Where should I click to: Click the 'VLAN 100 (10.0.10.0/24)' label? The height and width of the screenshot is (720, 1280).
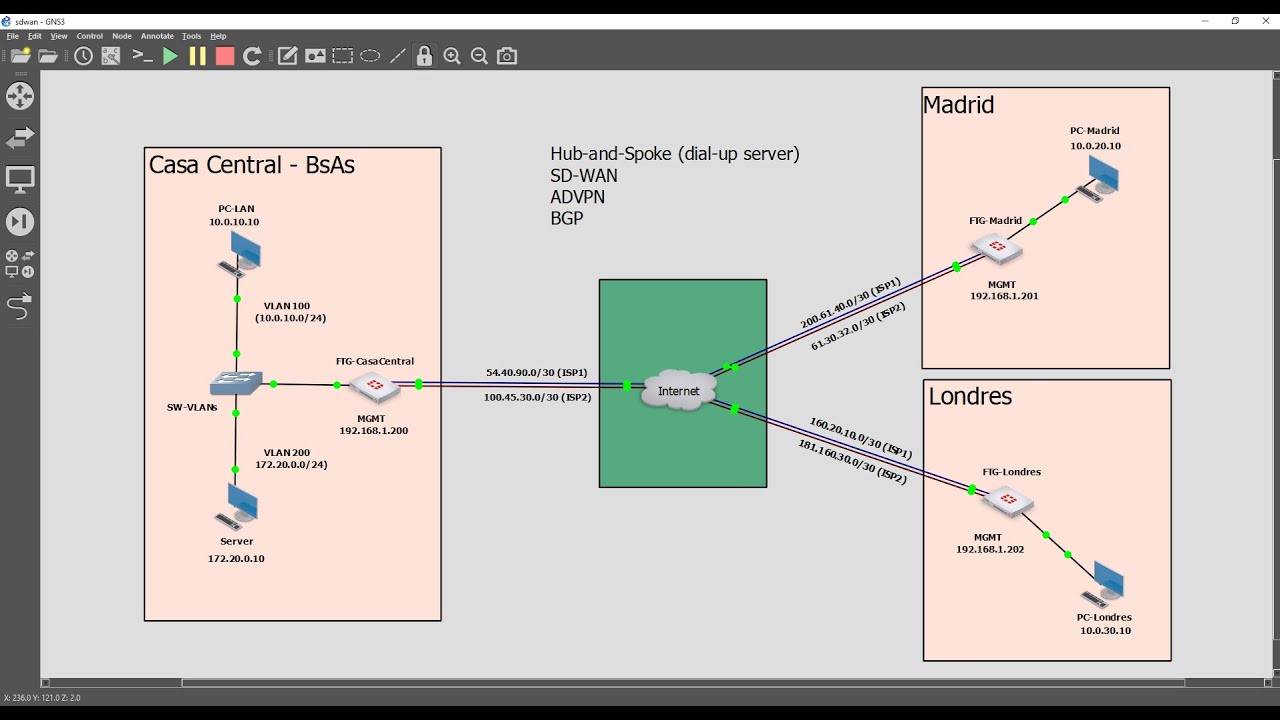pyautogui.click(x=290, y=312)
